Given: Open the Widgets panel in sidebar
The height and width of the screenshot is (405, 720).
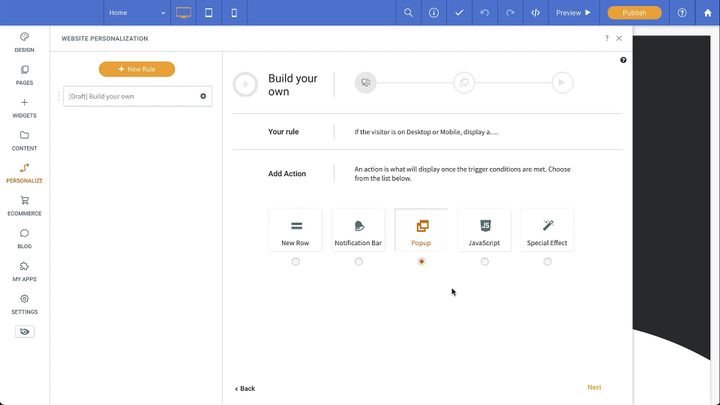Looking at the screenshot, I should [24, 108].
